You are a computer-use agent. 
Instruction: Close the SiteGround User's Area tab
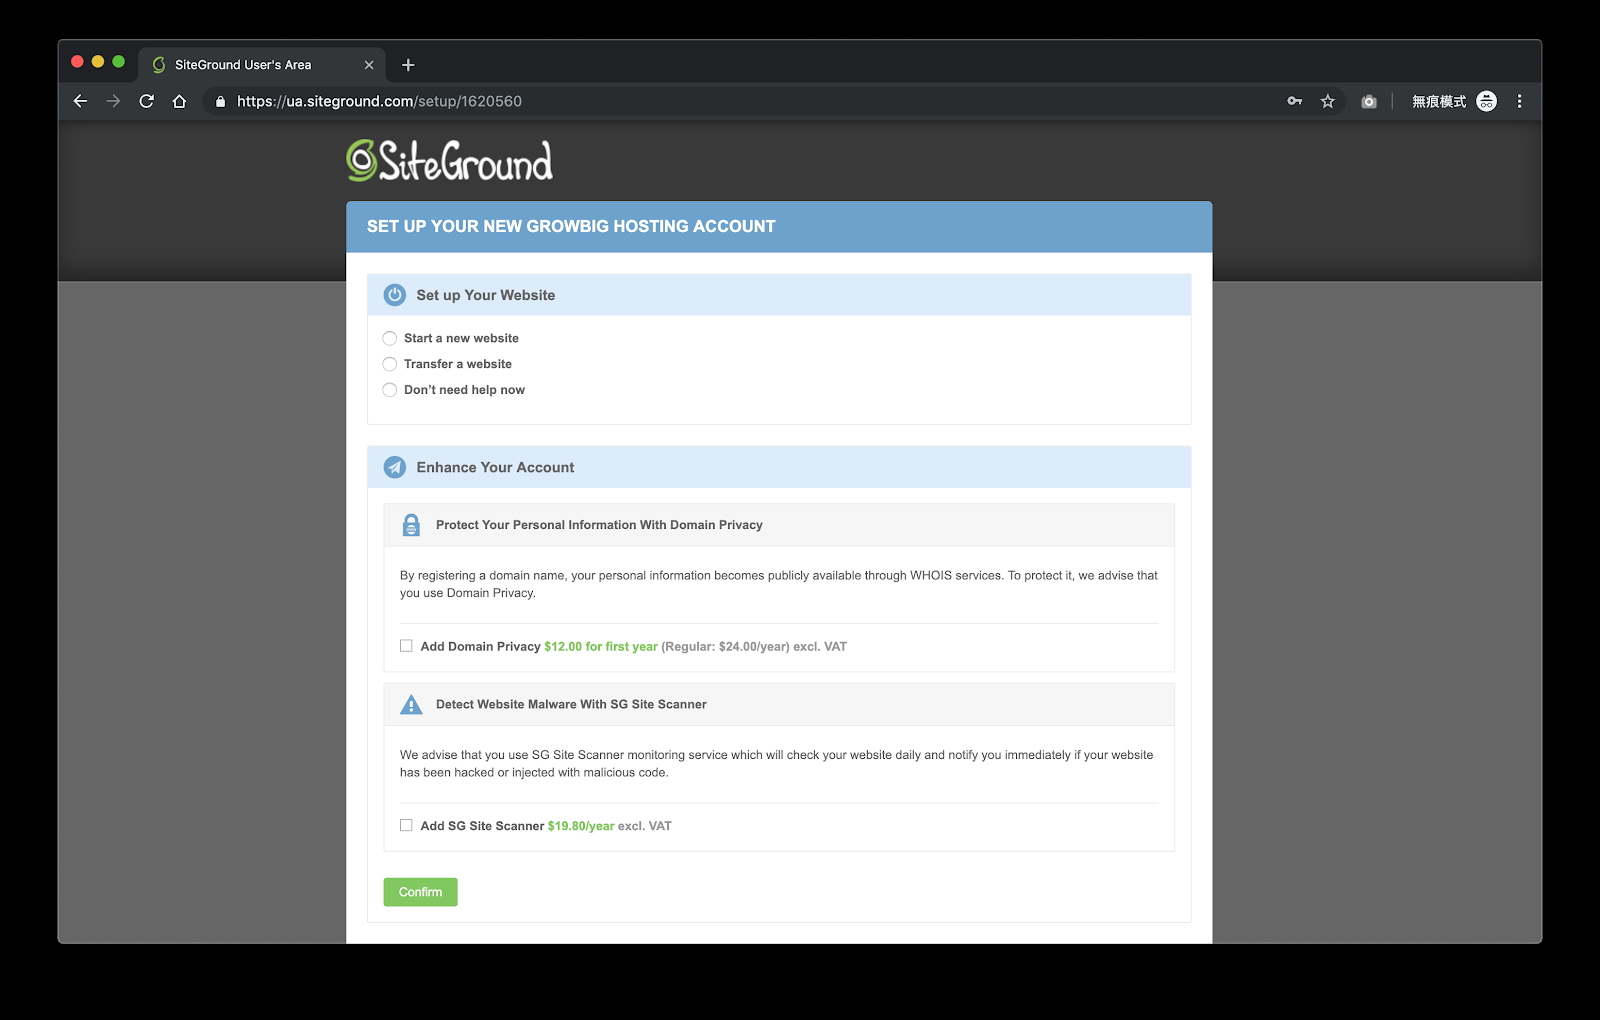click(369, 65)
